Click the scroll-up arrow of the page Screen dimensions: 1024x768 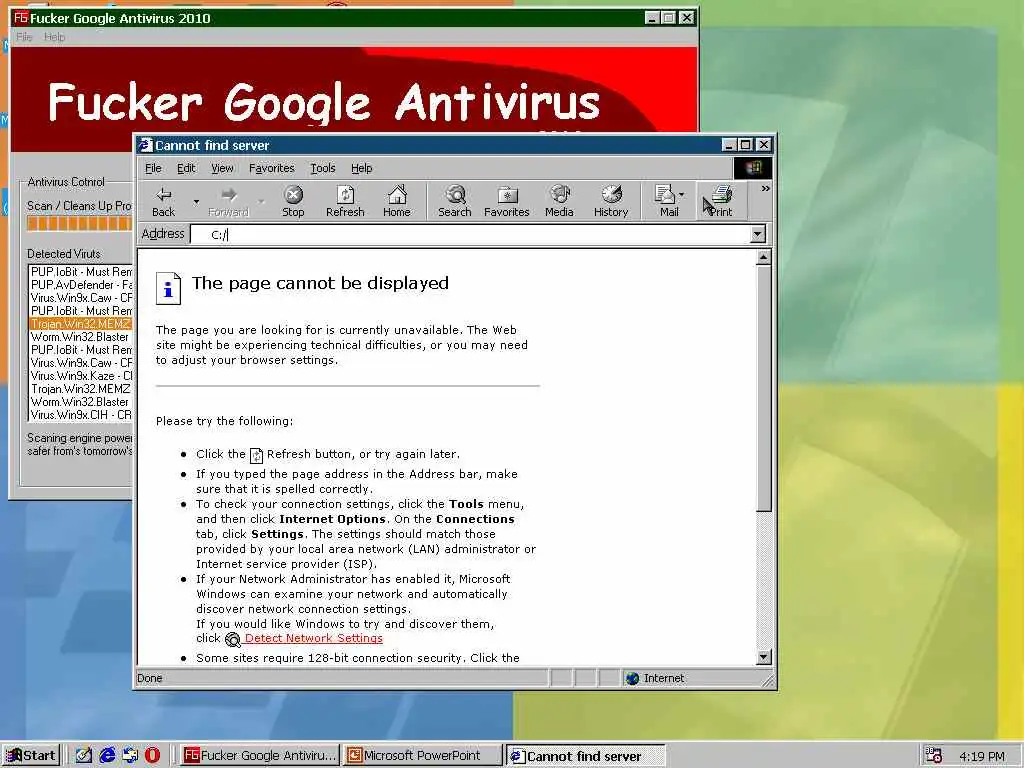point(763,257)
